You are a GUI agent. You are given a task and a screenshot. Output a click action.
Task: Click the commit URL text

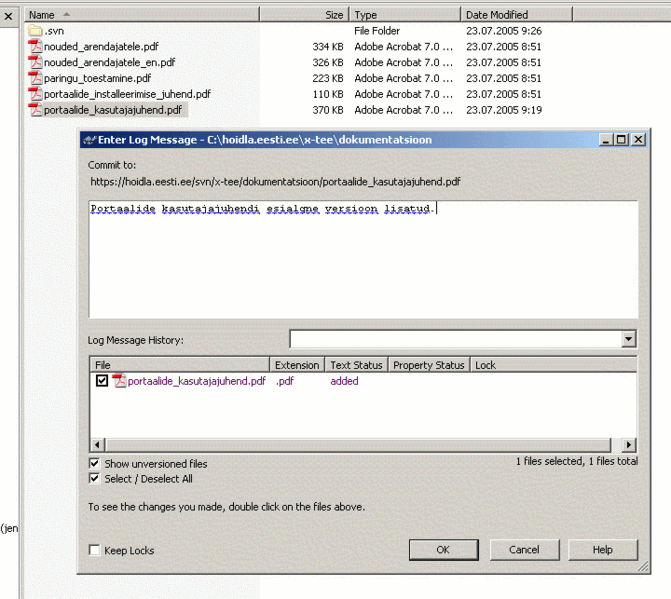(275, 181)
